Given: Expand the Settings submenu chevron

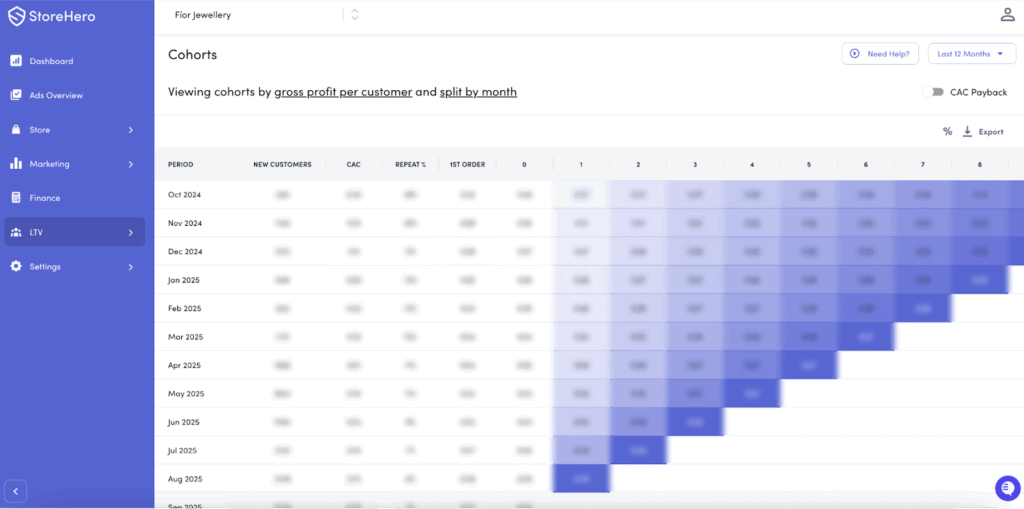Looking at the screenshot, I should pyautogui.click(x=131, y=267).
